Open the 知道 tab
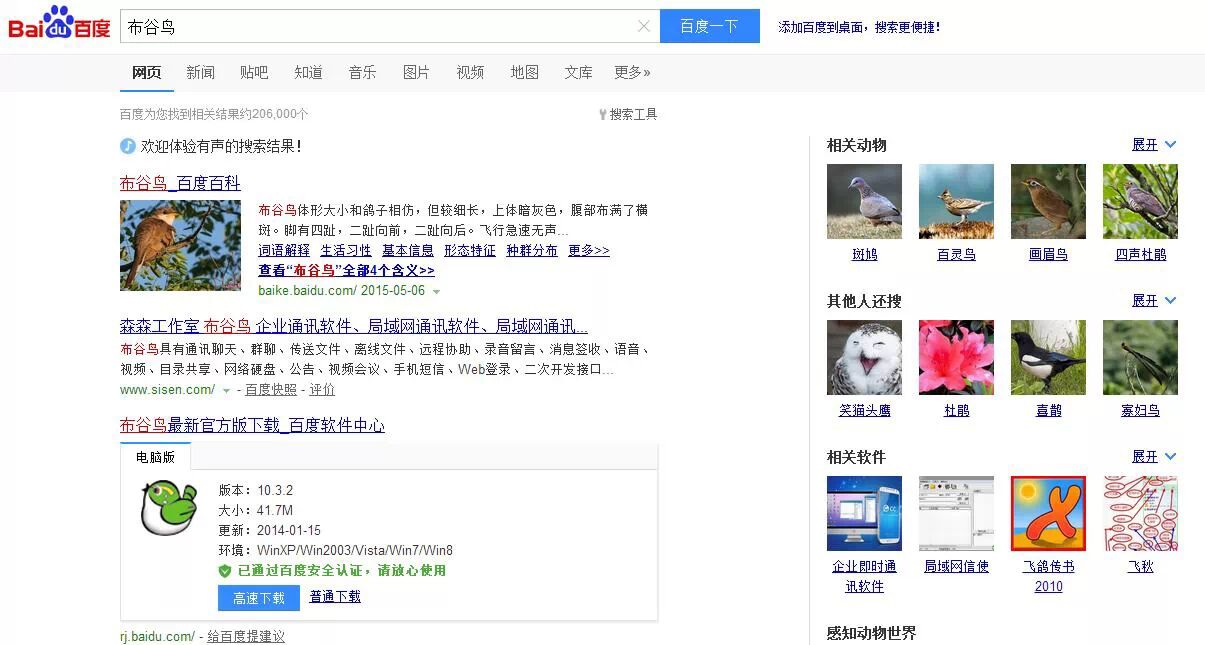 click(308, 72)
